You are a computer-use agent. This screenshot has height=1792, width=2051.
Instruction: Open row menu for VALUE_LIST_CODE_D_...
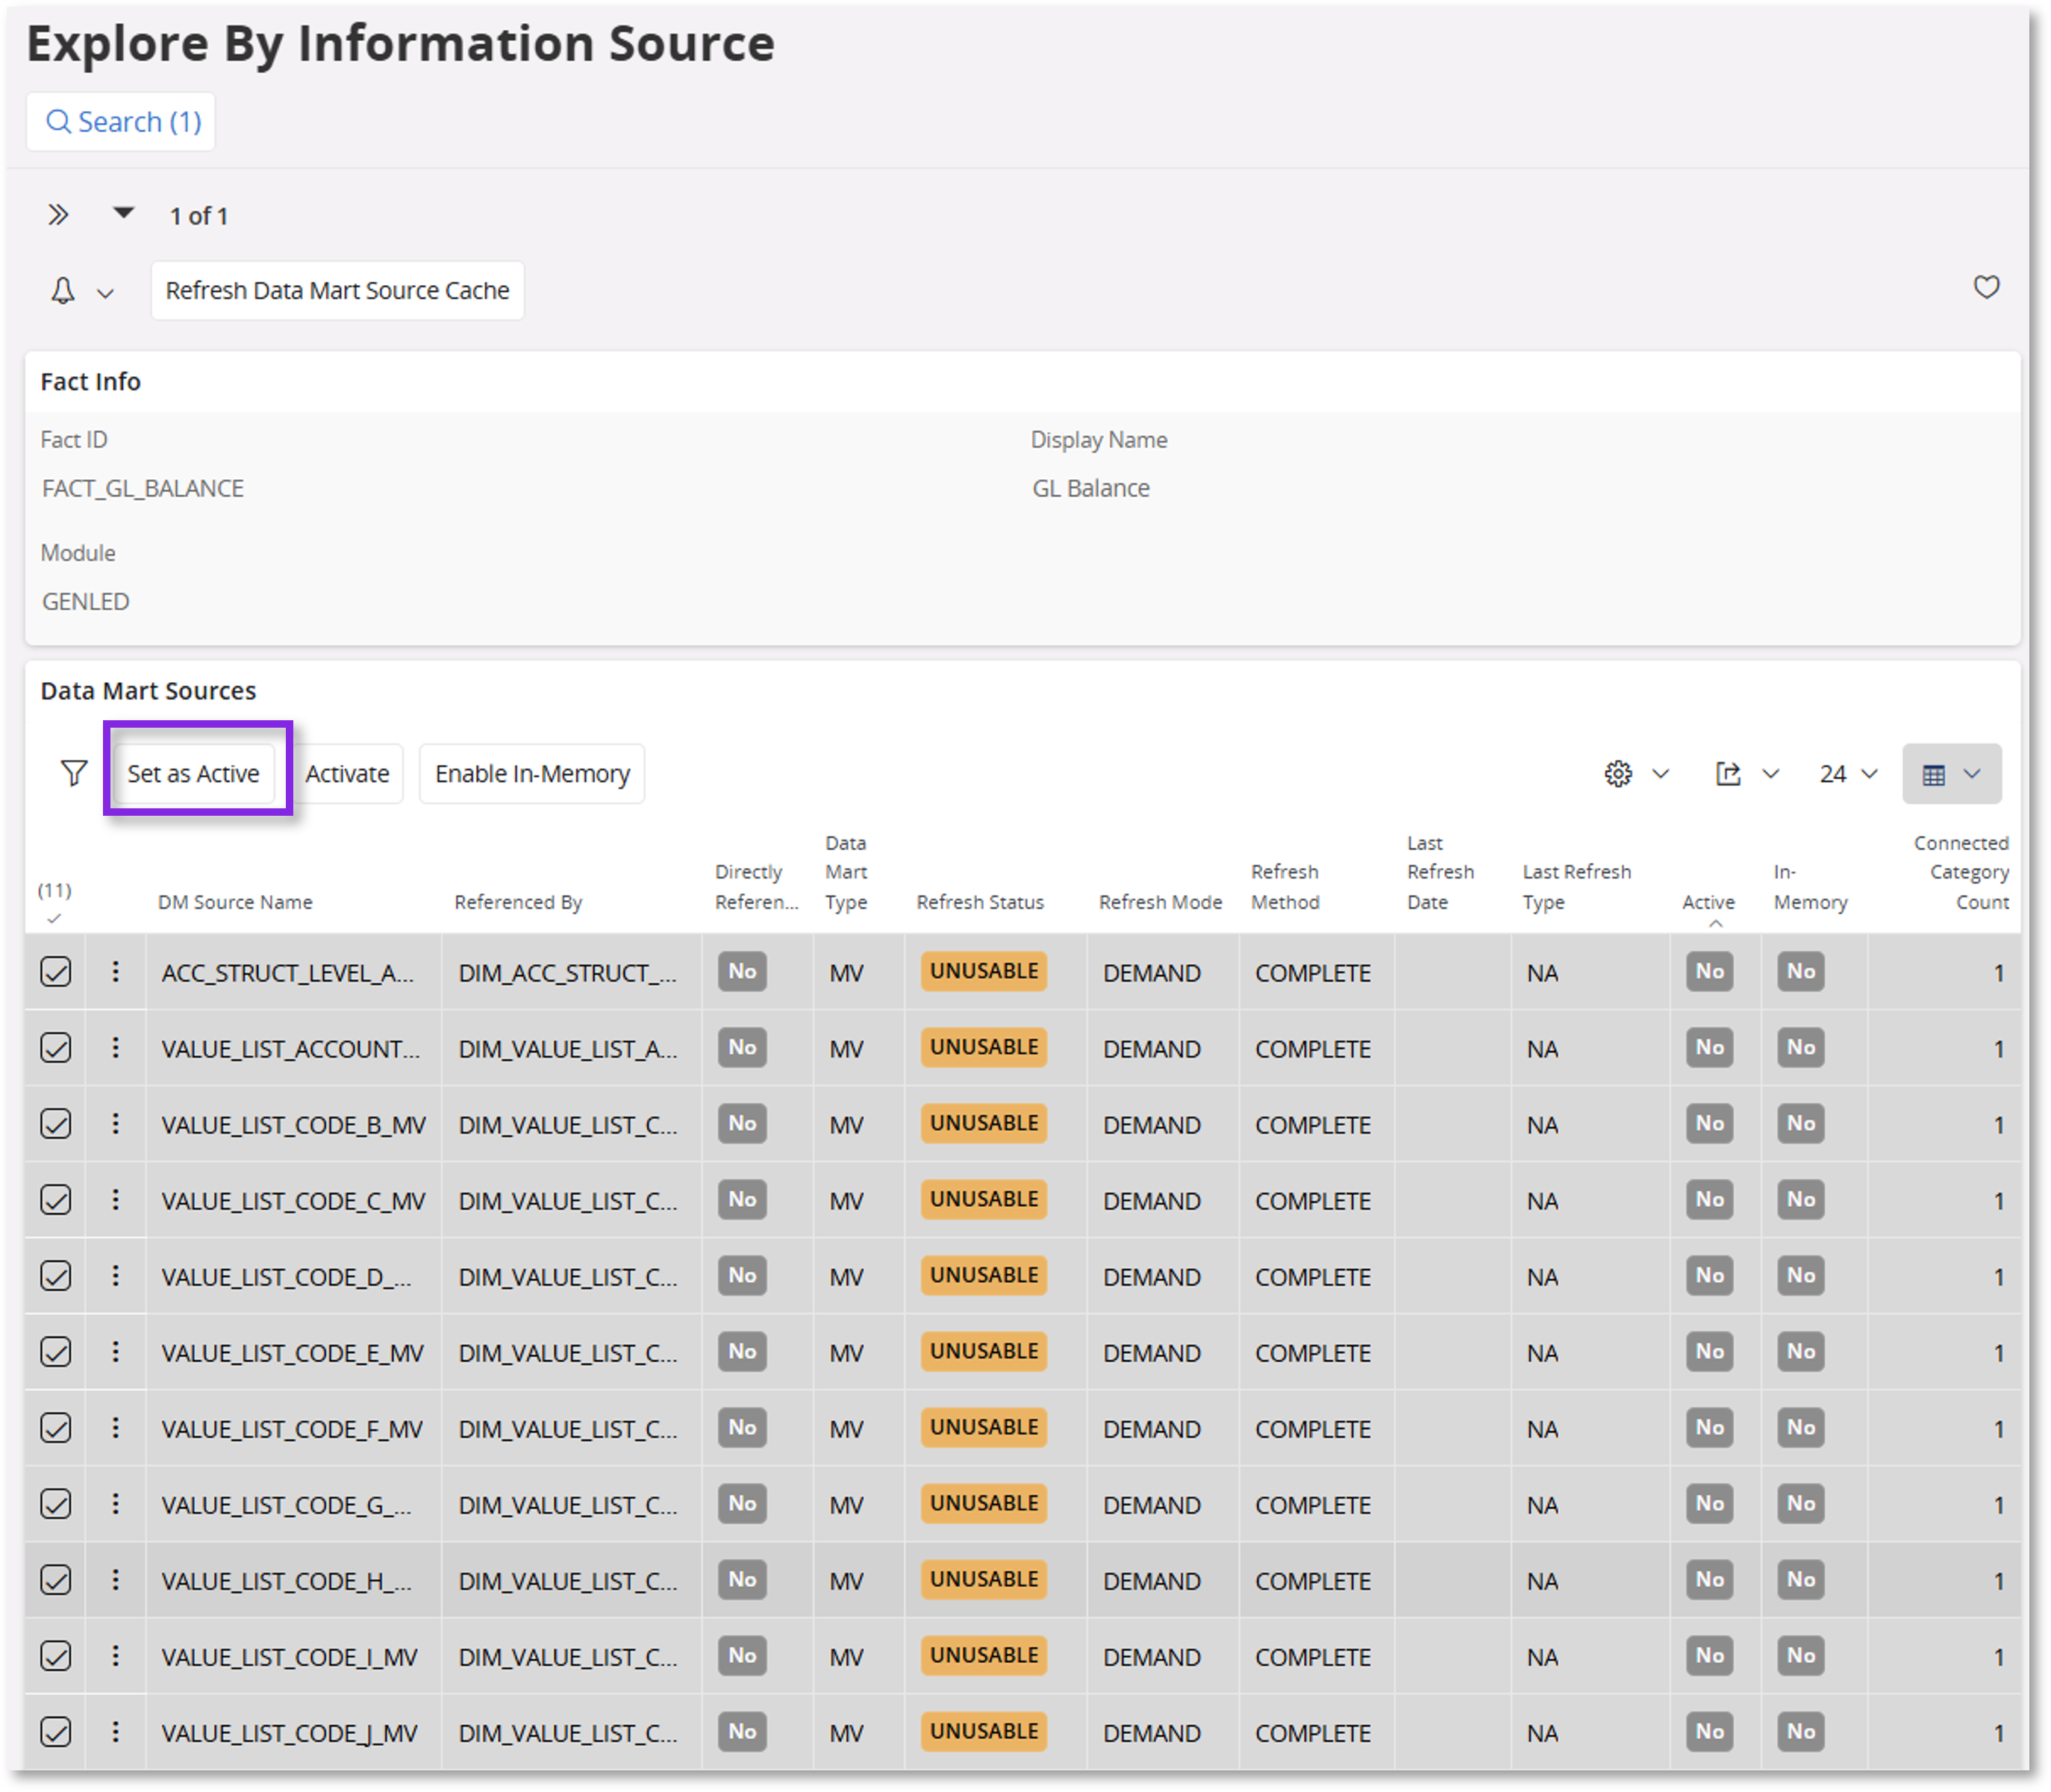116,1275
